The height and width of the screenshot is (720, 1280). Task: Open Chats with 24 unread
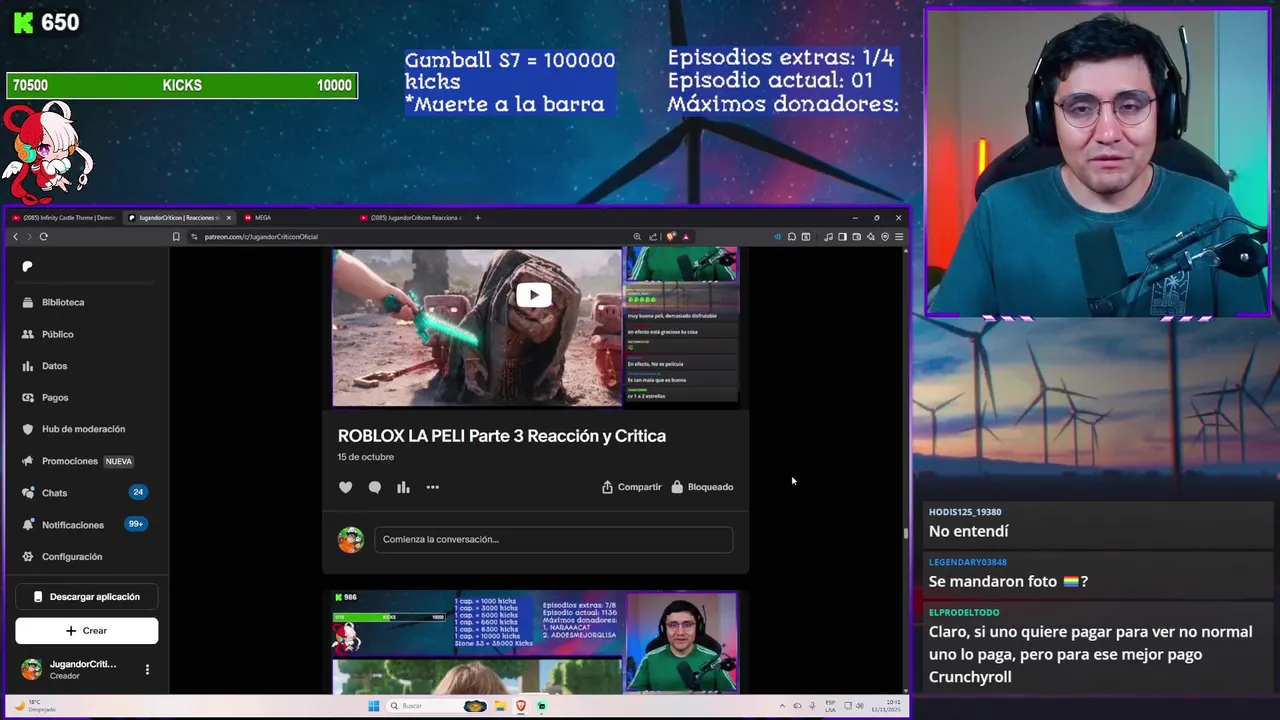click(x=86, y=493)
